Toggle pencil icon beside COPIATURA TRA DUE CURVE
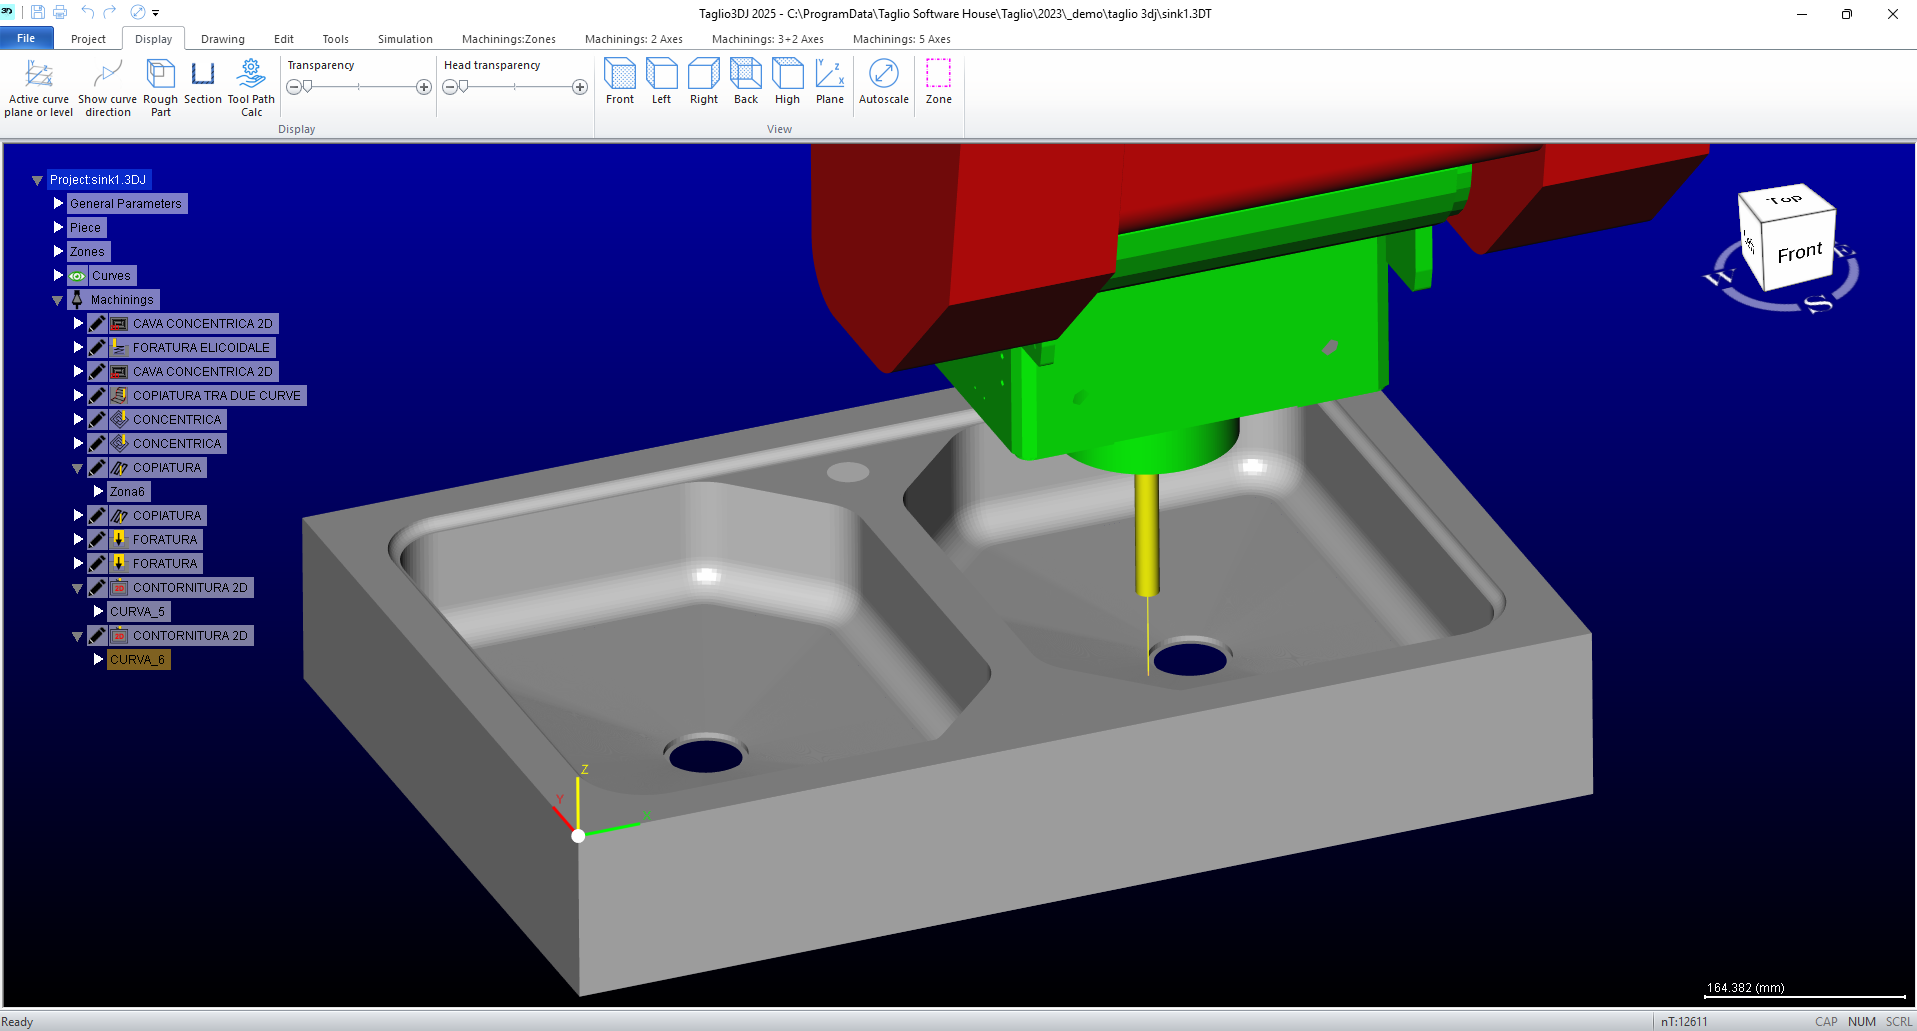This screenshot has height=1031, width=1917. pos(97,396)
